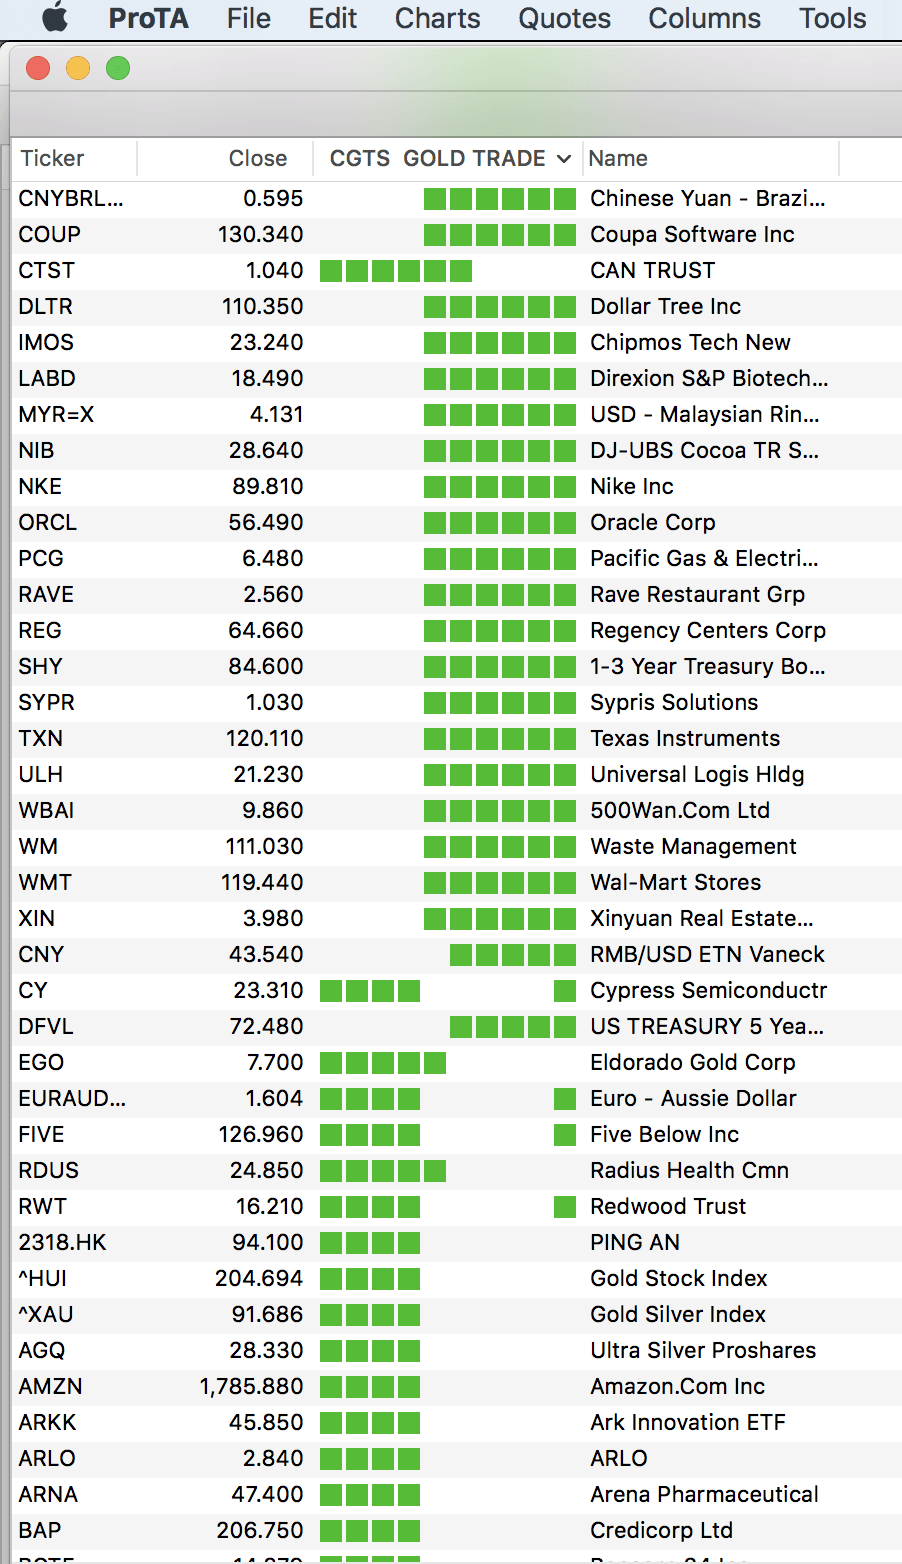The height and width of the screenshot is (1564, 902).
Task: Open the Edit menu
Action: click(x=332, y=18)
